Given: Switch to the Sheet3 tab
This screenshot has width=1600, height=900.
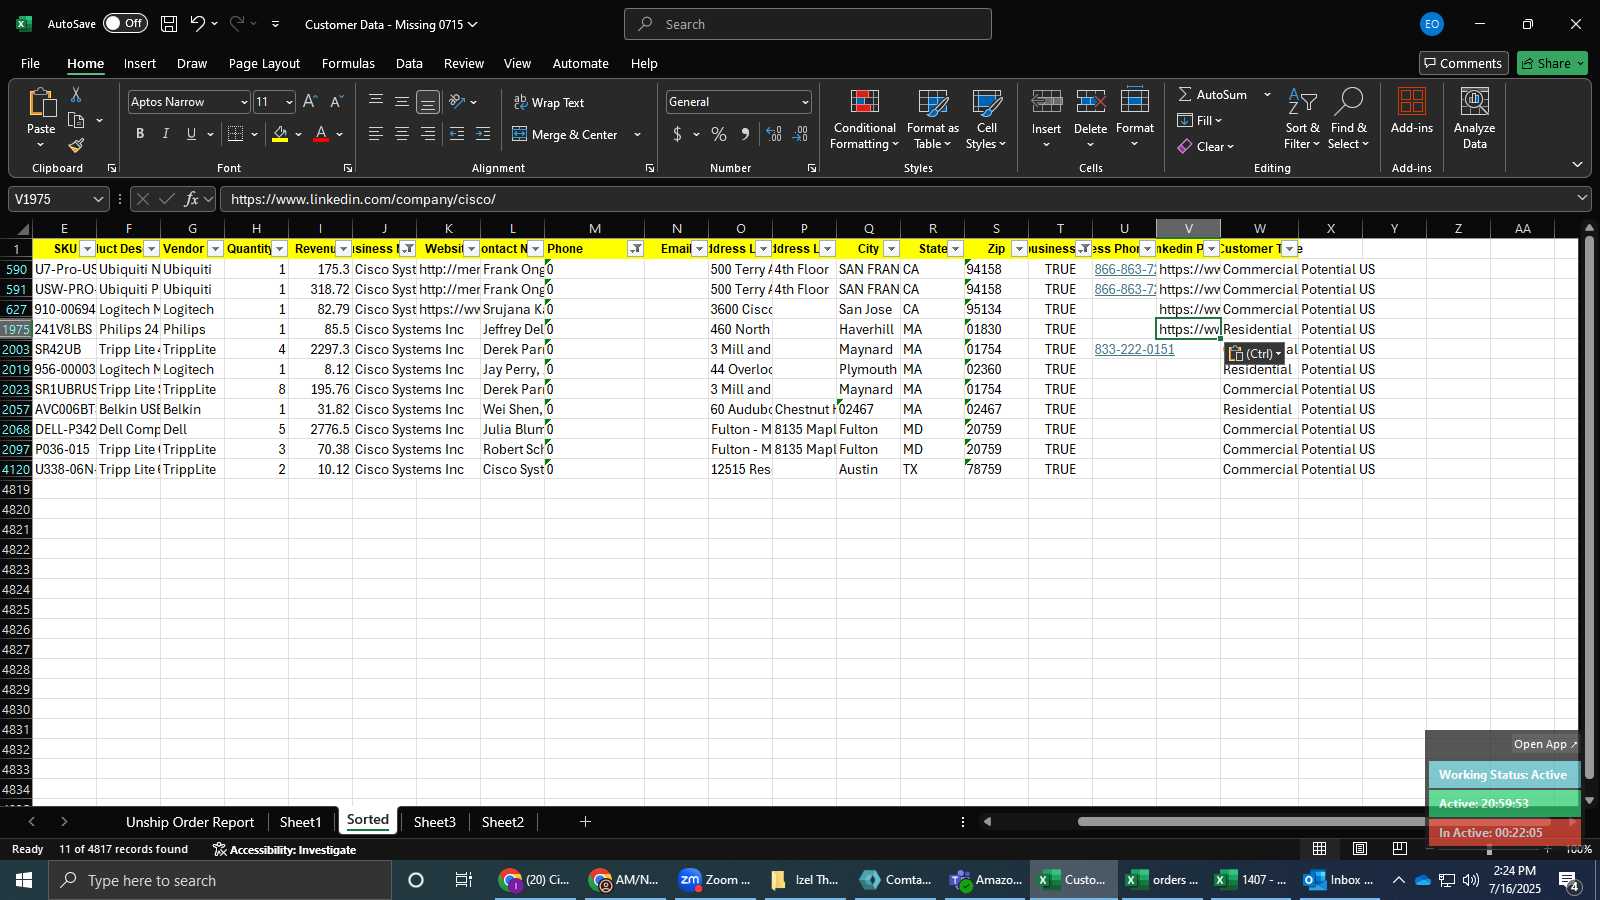Looking at the screenshot, I should click(434, 822).
